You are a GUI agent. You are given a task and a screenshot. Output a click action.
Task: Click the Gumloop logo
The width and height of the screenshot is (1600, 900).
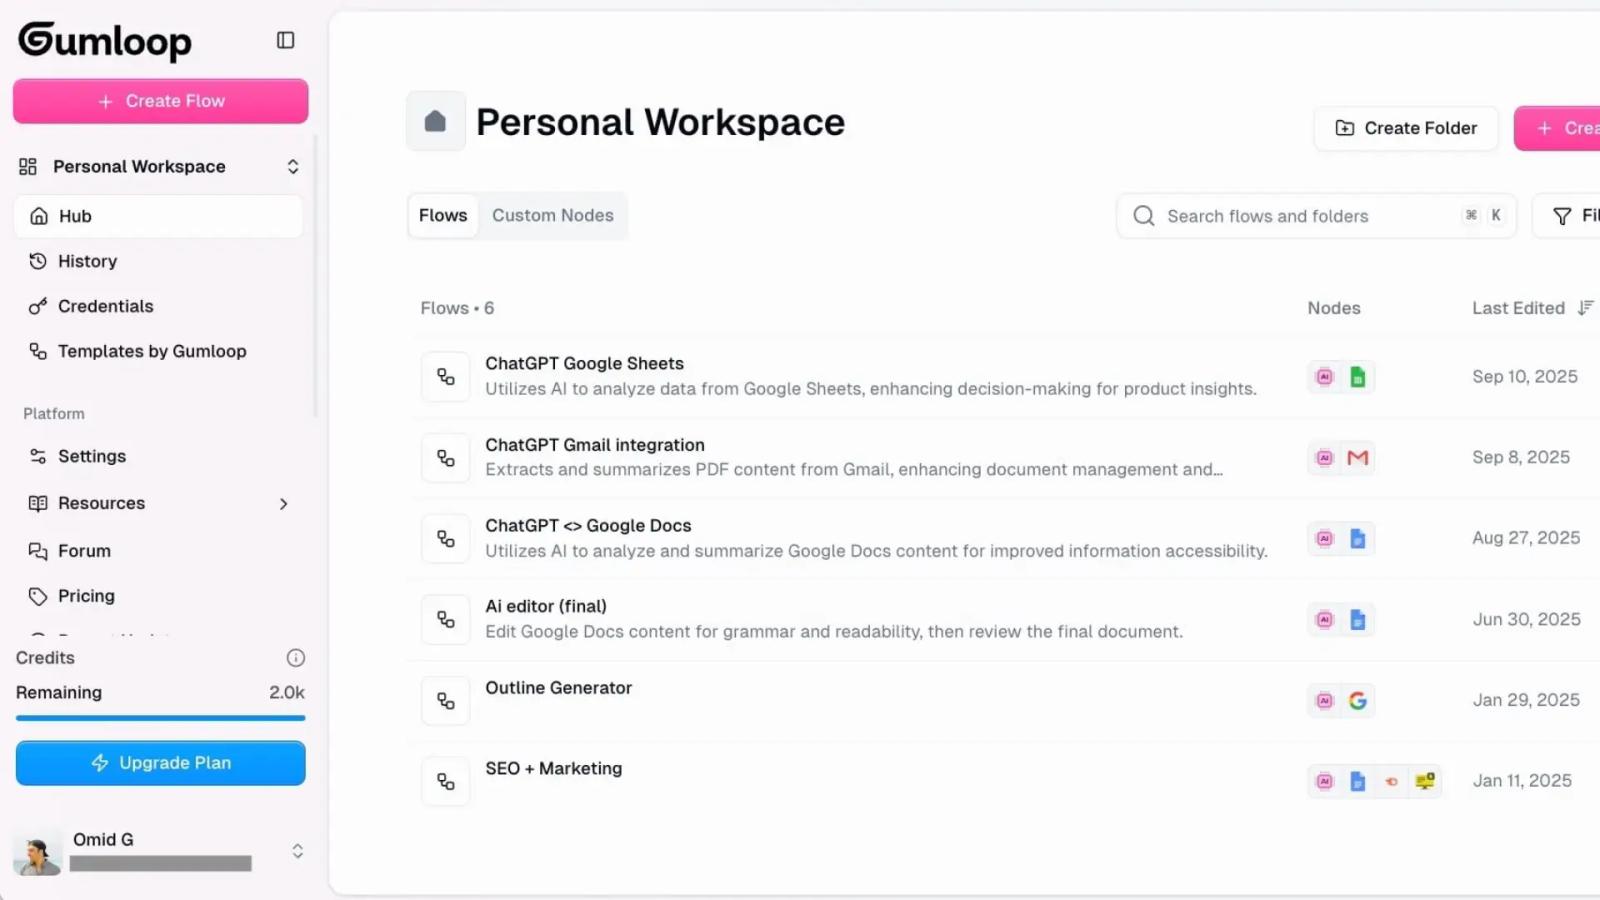point(105,41)
